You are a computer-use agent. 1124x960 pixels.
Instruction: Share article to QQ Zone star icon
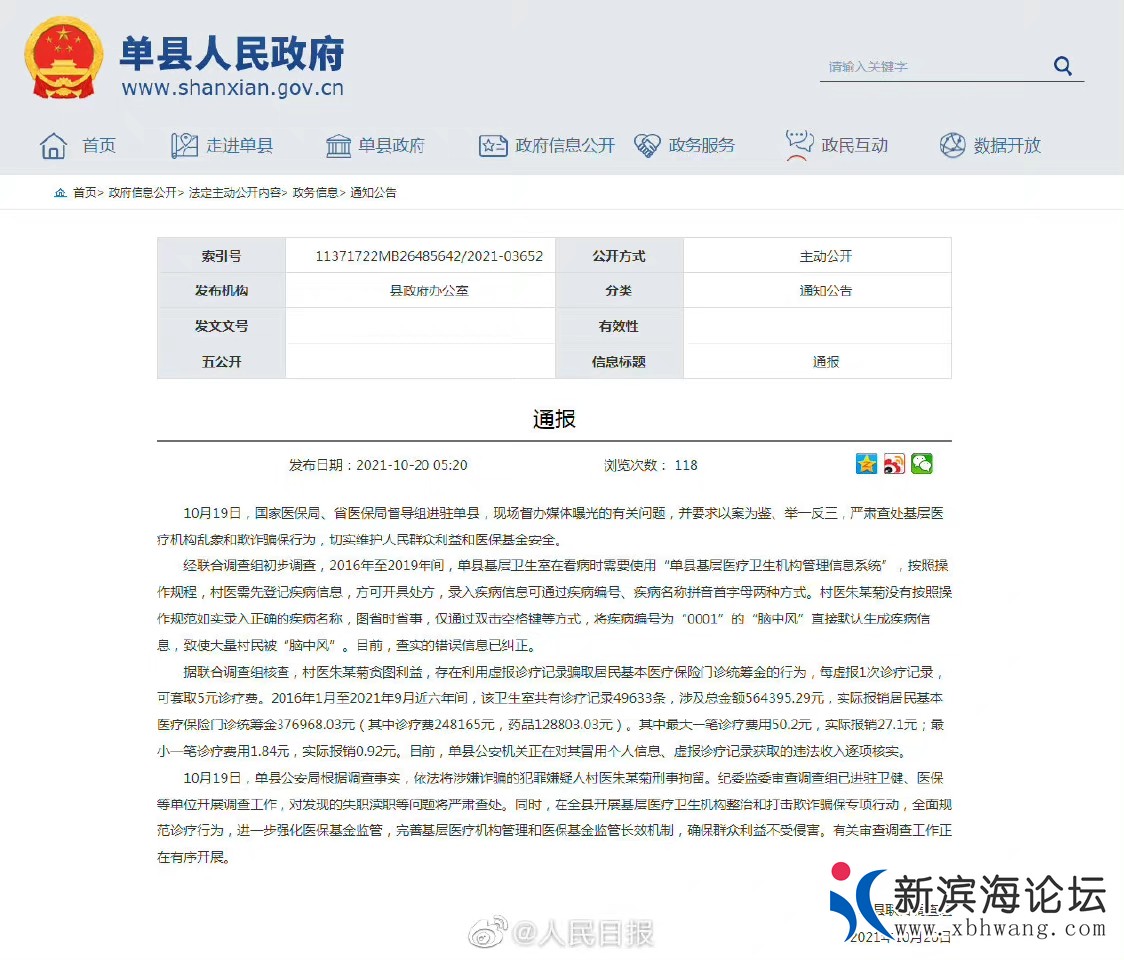[866, 464]
